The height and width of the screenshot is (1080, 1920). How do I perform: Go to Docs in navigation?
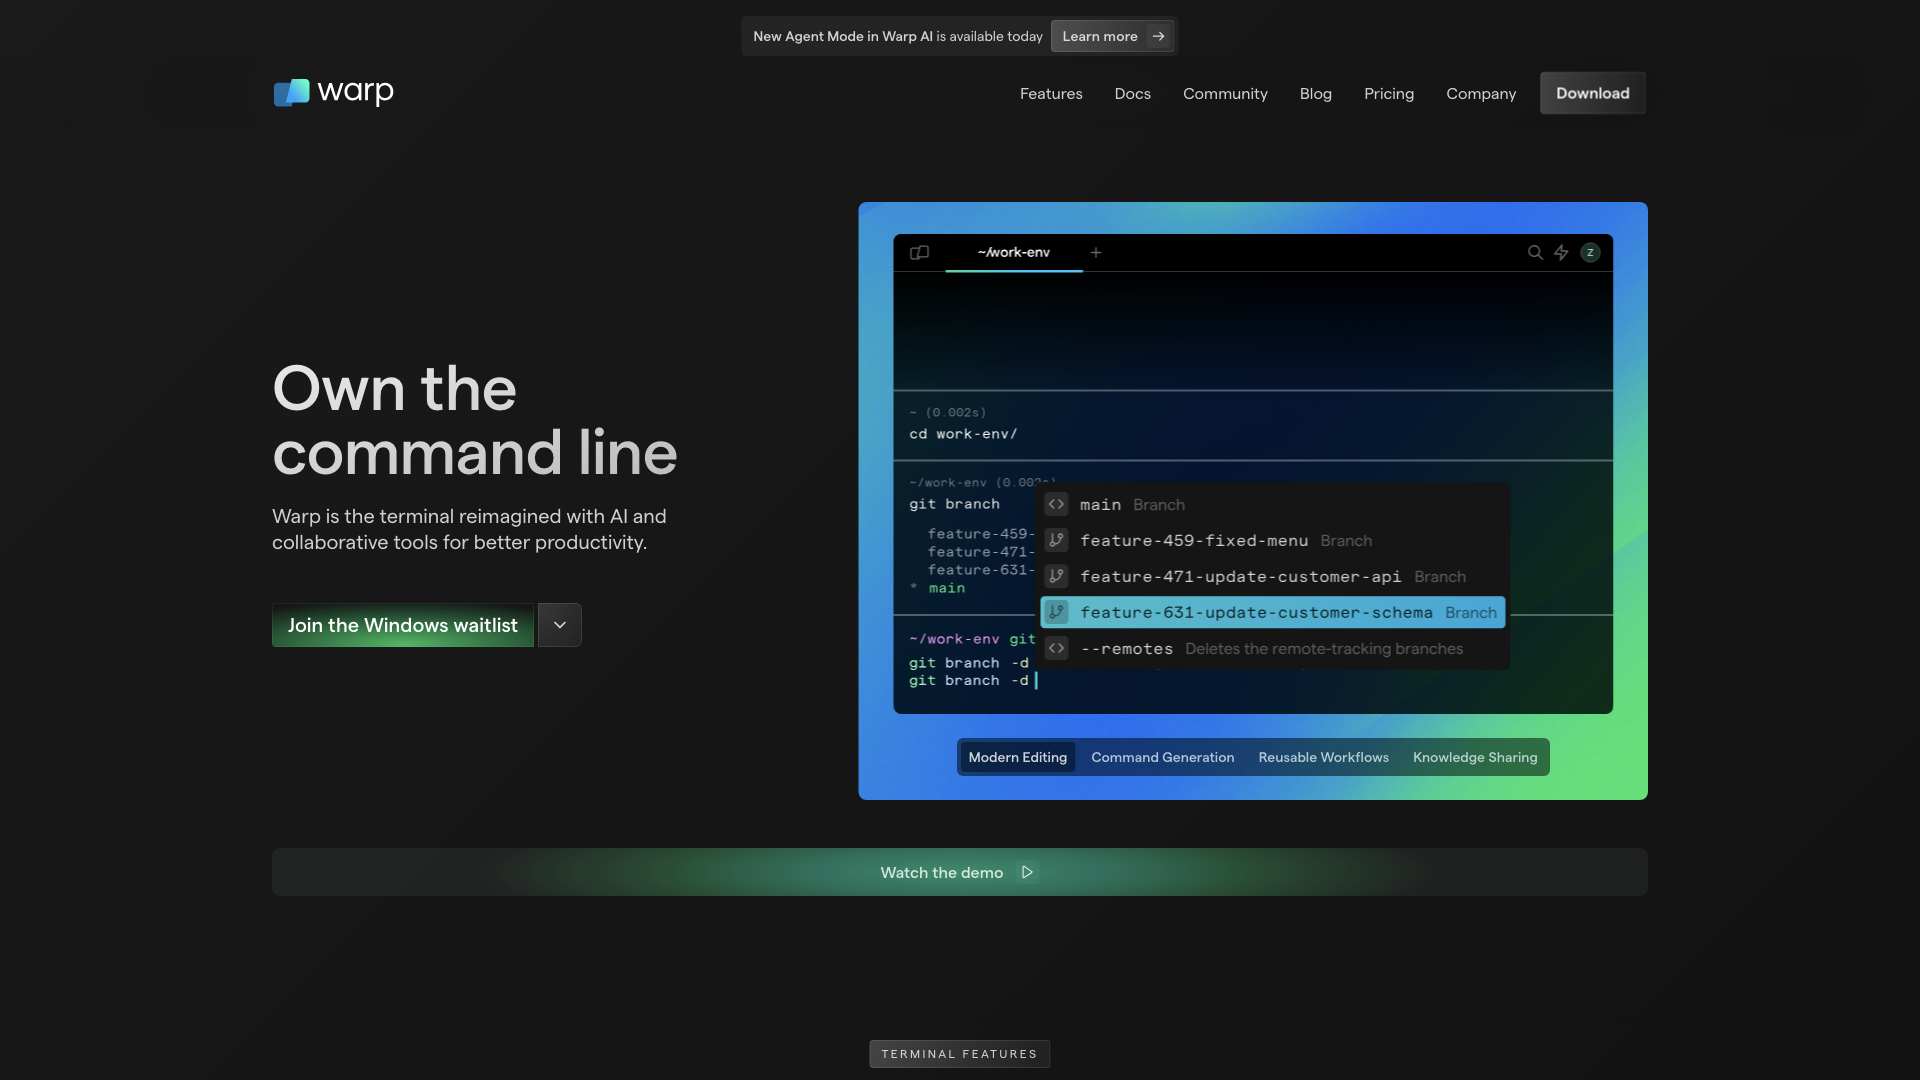coord(1133,94)
